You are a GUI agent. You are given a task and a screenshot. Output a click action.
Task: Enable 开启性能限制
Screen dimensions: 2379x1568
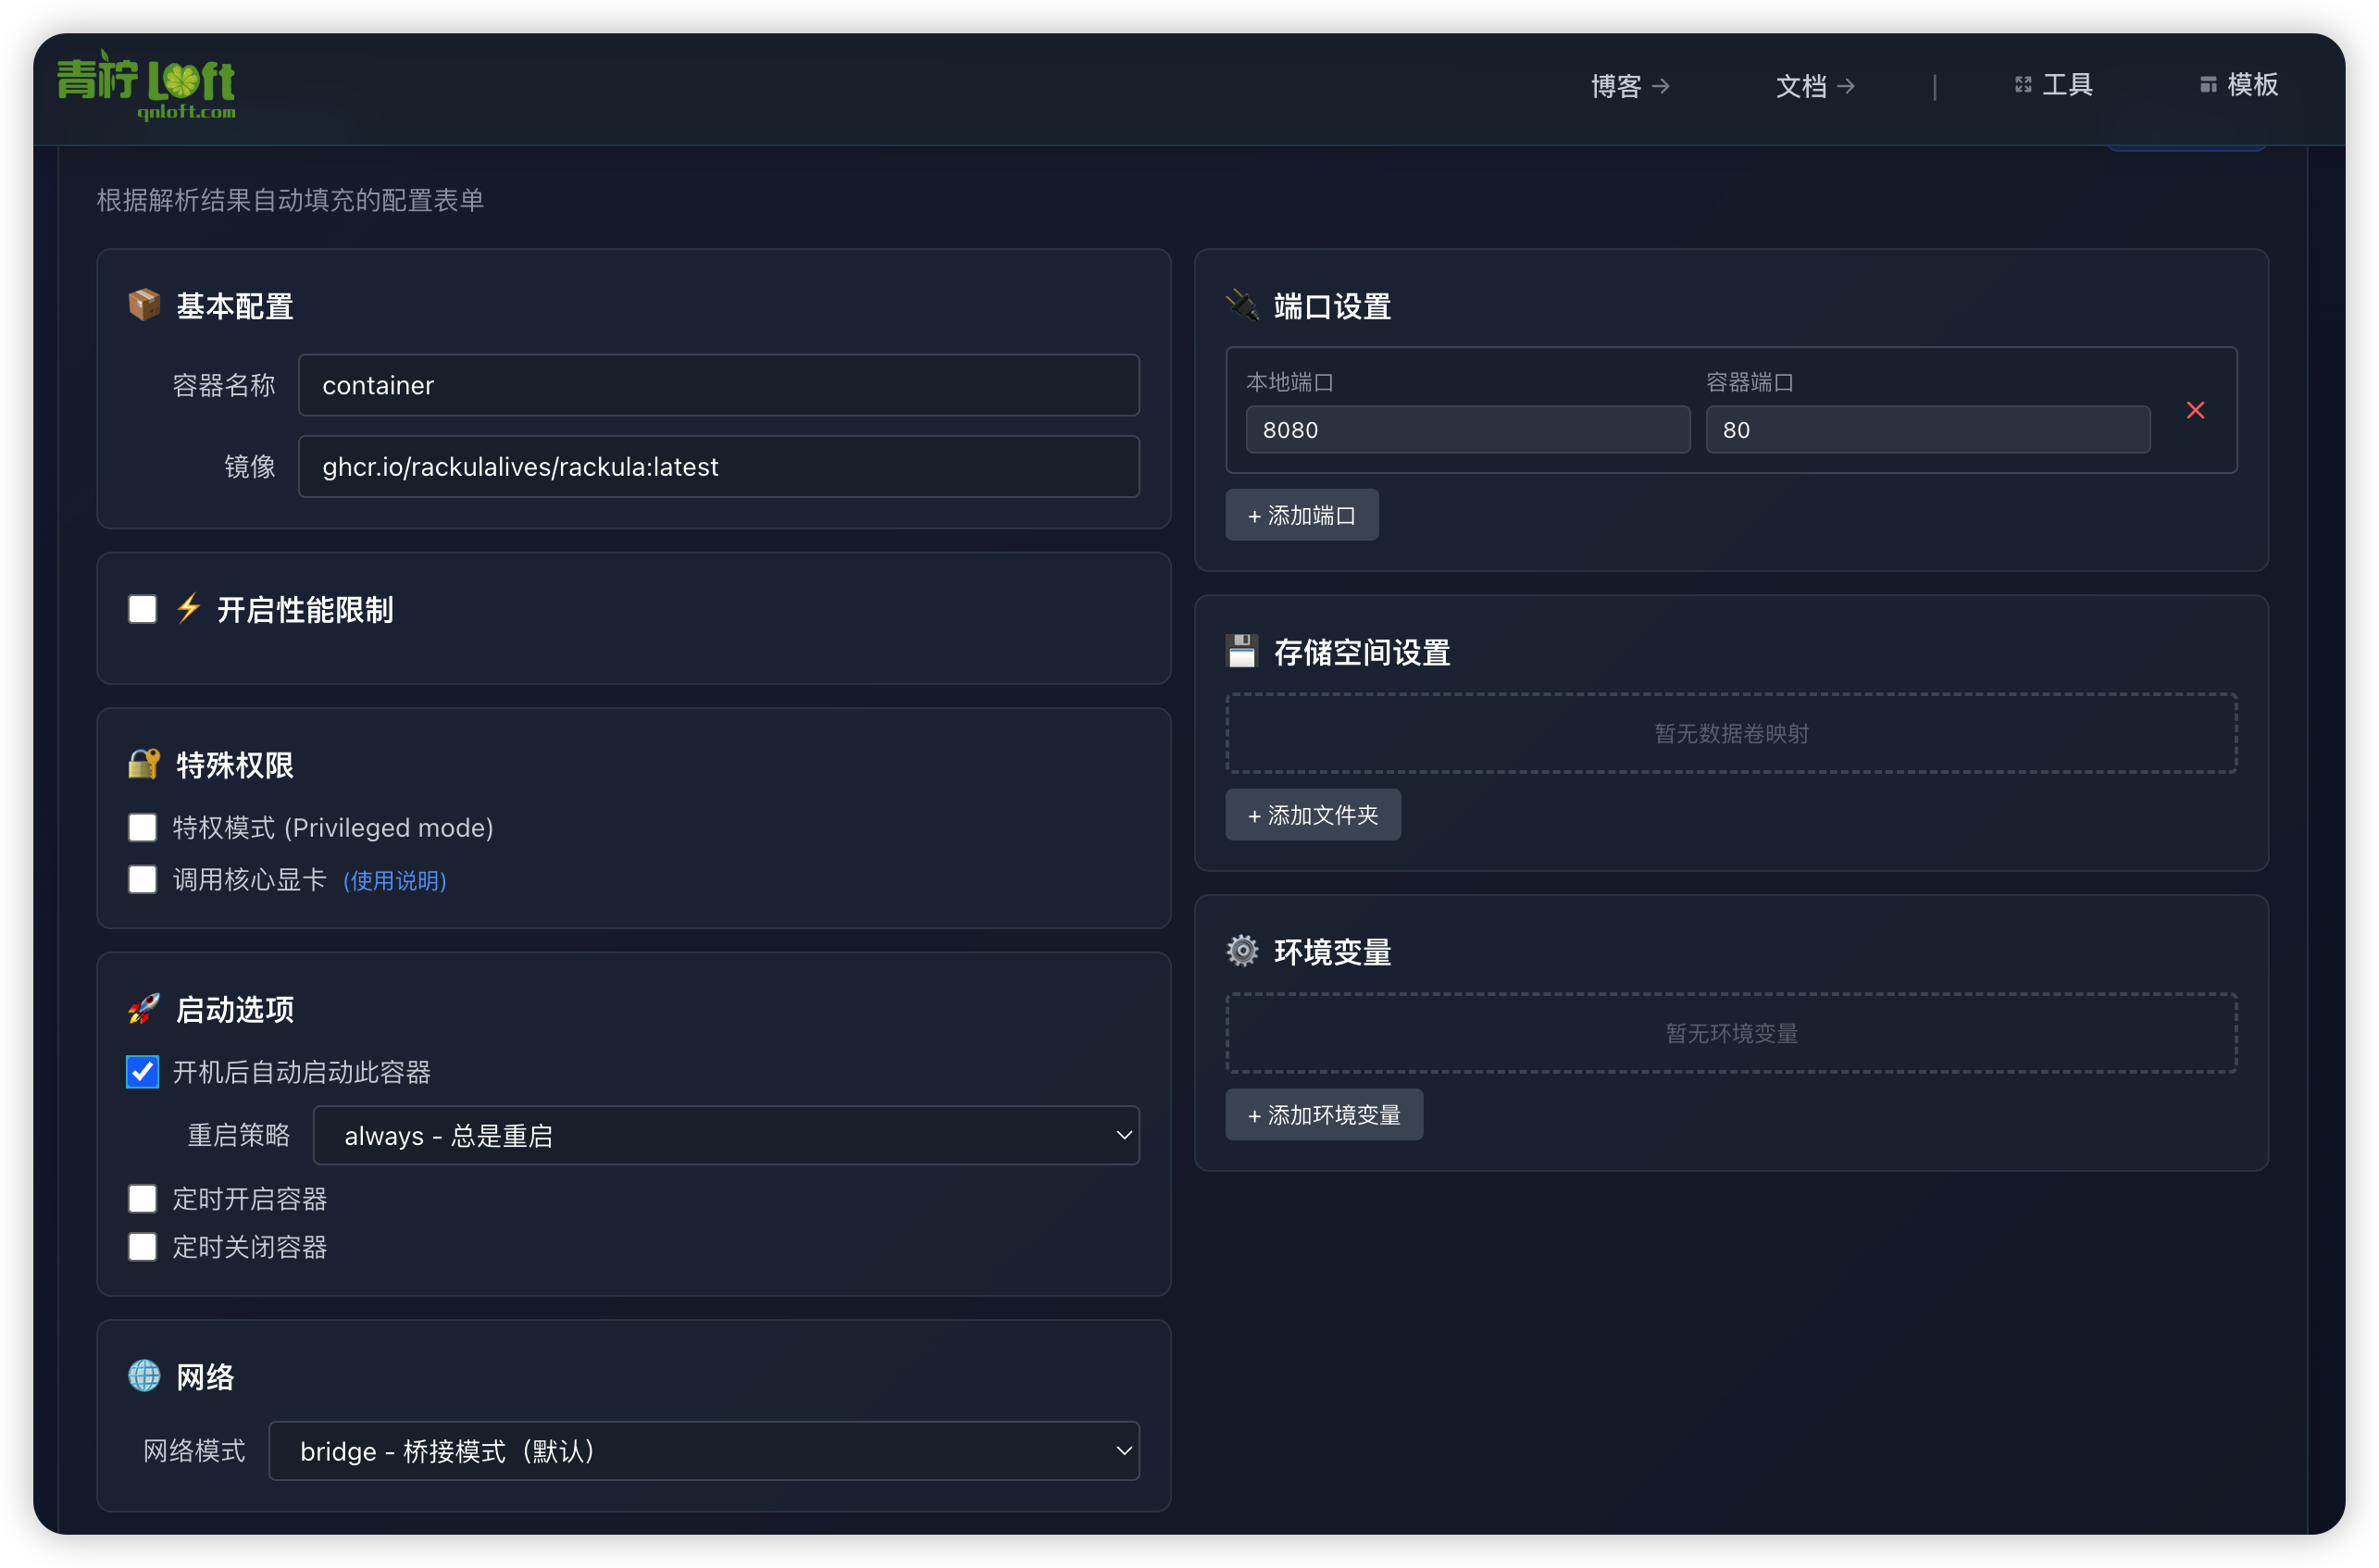coord(142,608)
